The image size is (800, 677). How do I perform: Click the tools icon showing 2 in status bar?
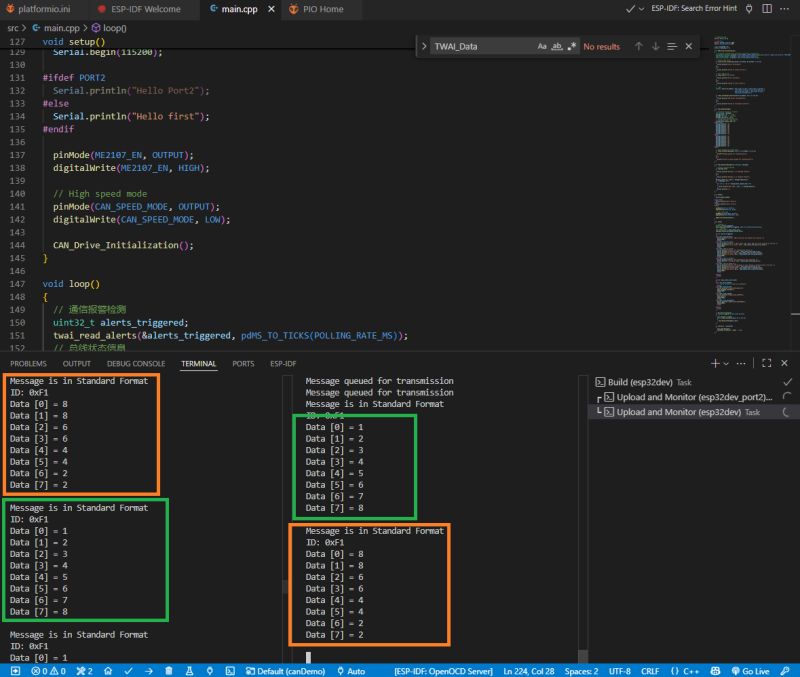point(85,671)
